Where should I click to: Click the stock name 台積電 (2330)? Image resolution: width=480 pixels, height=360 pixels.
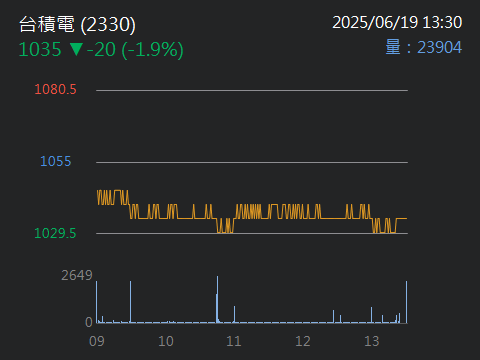tap(77, 25)
